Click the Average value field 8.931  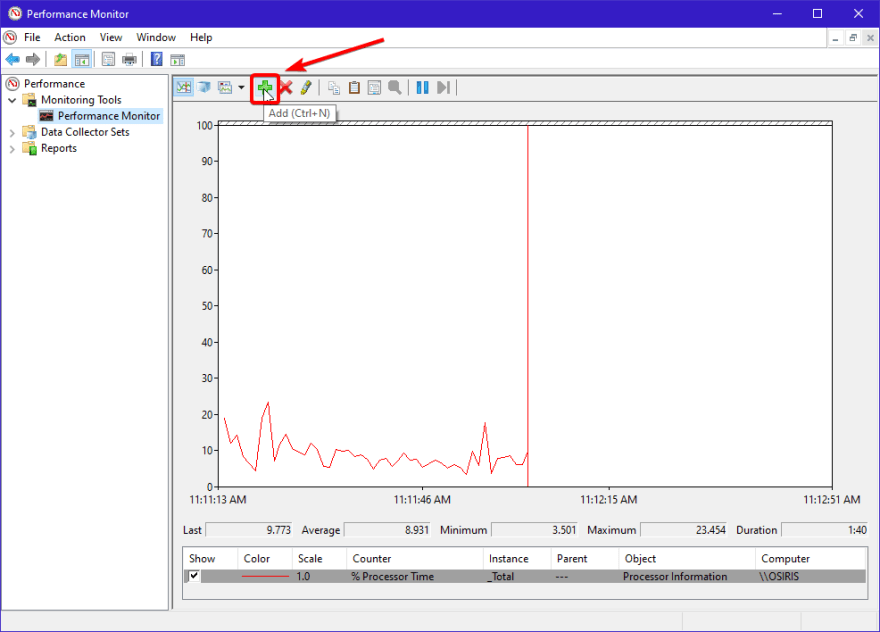click(387, 530)
